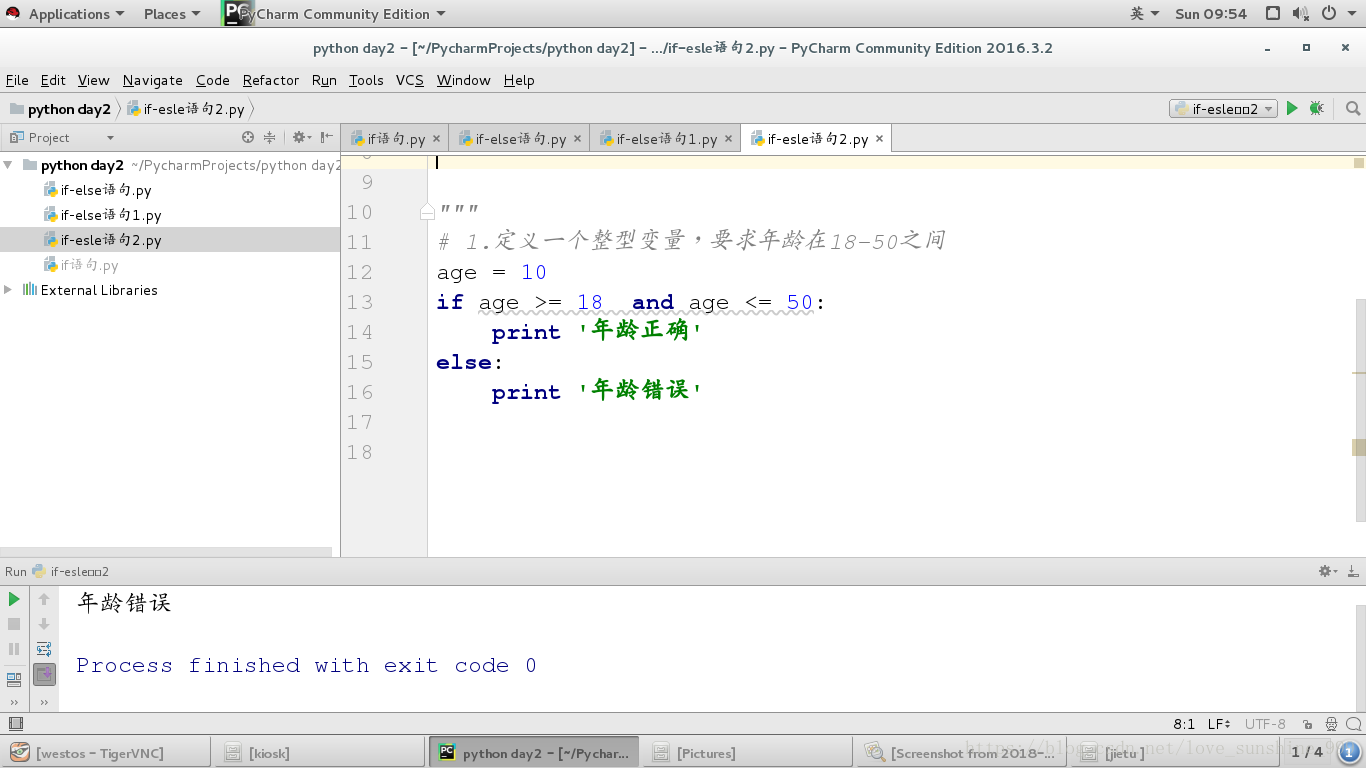Open the input method 英 indicator
Viewport: 1366px width, 768px height.
[1145, 14]
